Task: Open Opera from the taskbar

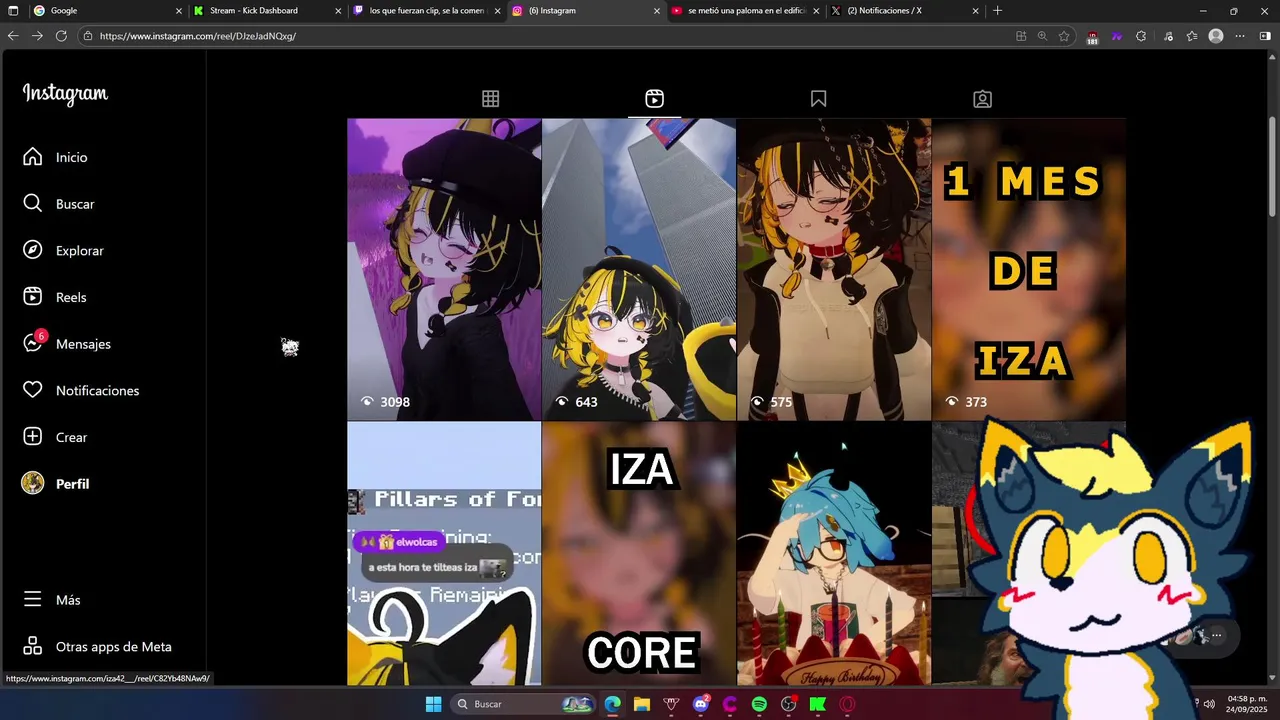Action: tap(848, 704)
